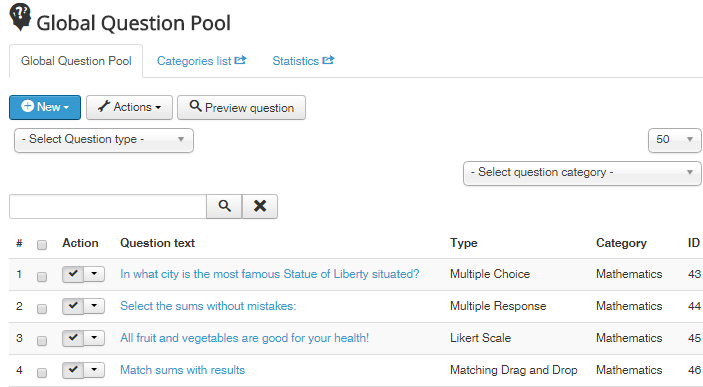Open the 'Select question category' dropdown

[x=582, y=173]
